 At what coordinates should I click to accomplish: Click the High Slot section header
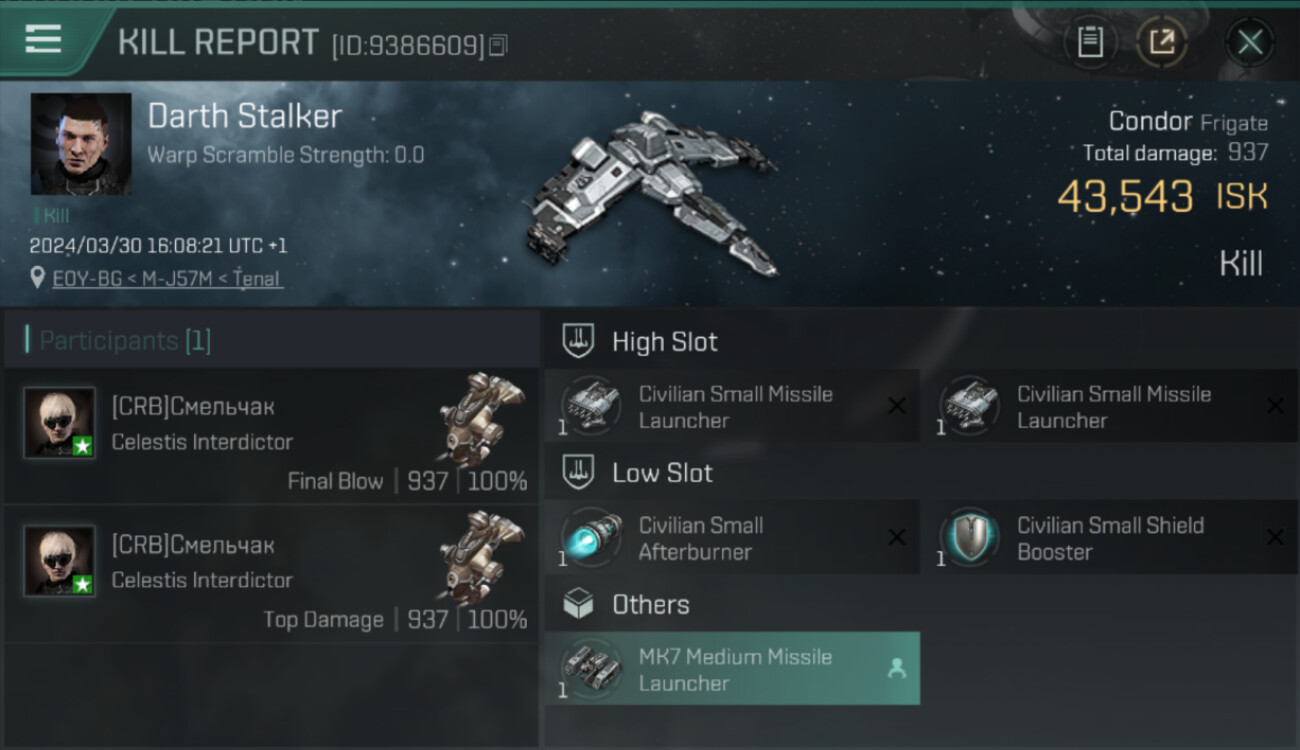[640, 342]
